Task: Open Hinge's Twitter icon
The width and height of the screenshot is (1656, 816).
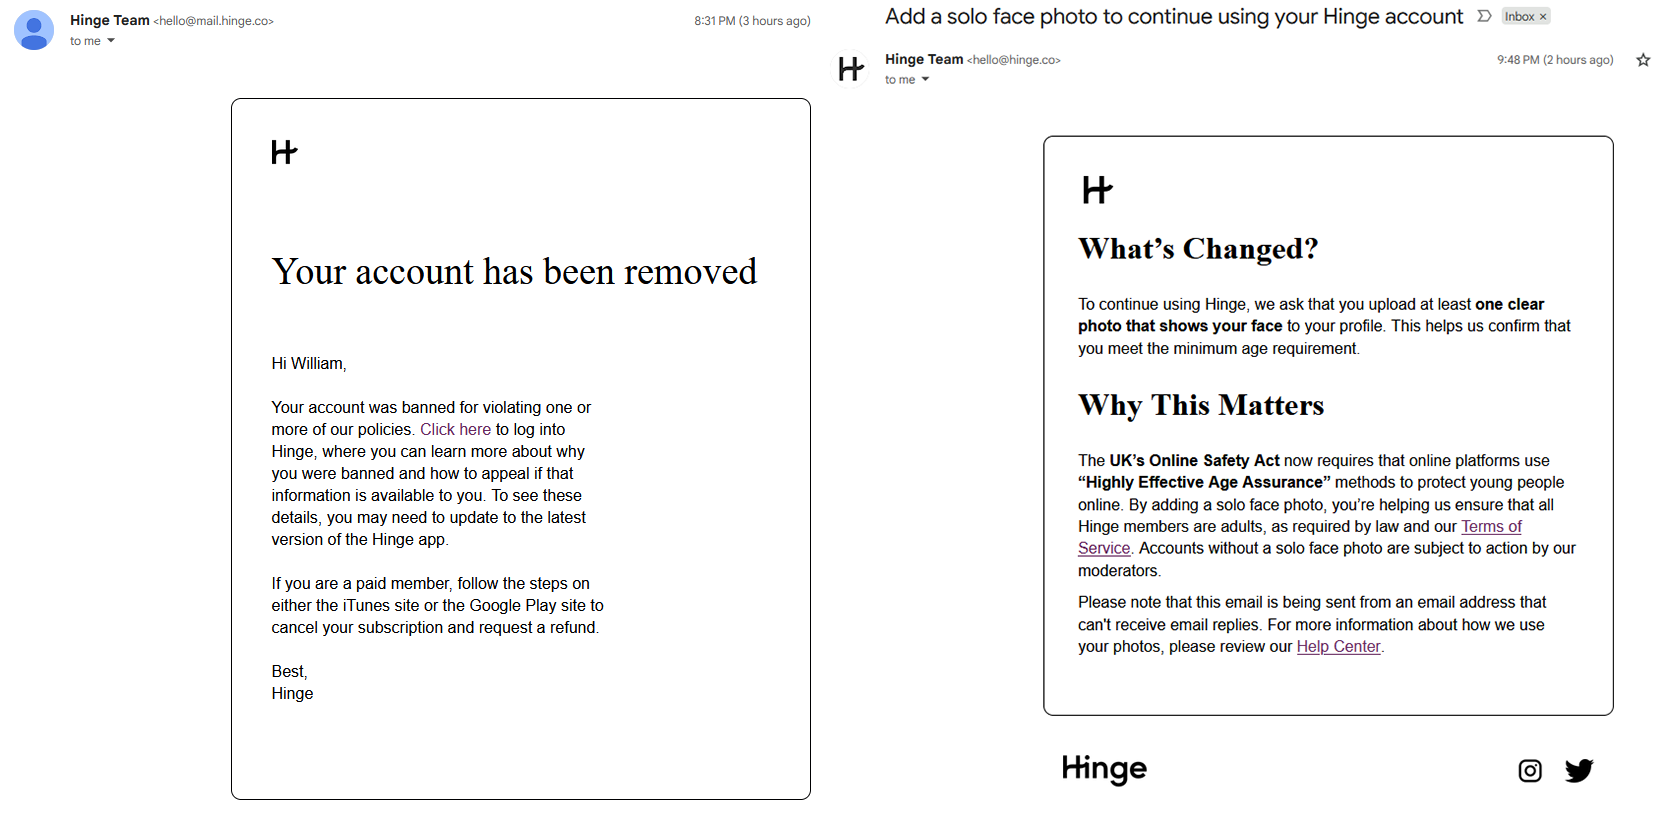Action: 1579,770
